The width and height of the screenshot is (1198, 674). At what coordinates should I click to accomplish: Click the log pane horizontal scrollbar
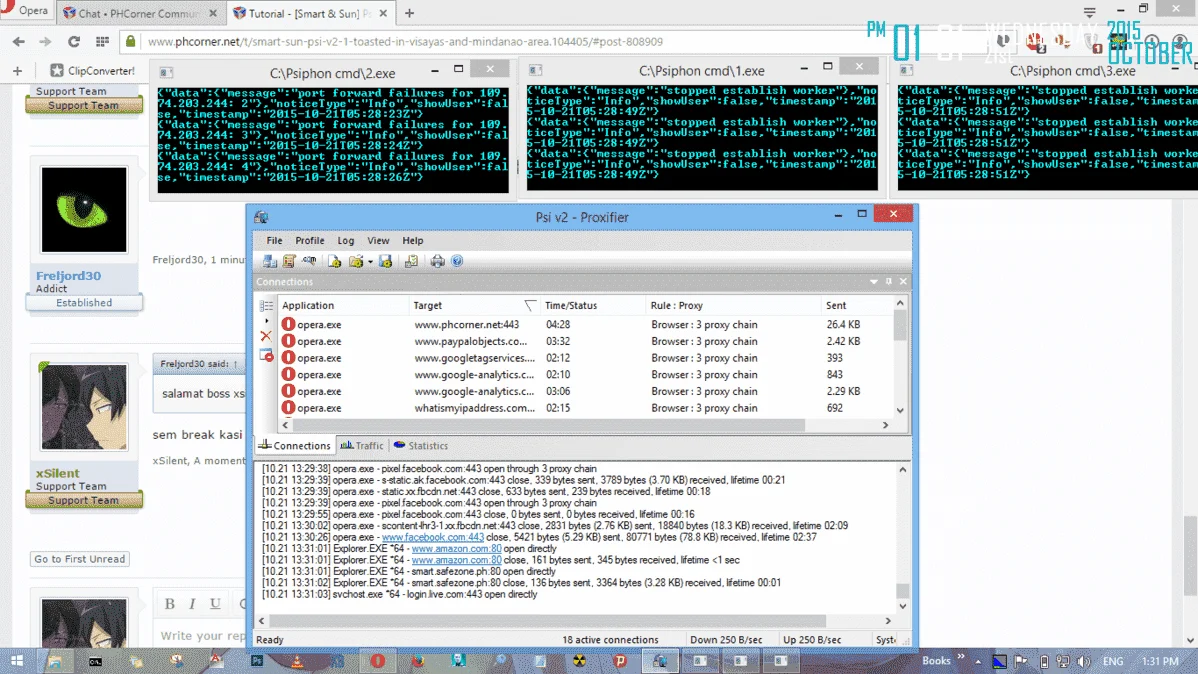pyautogui.click(x=547, y=621)
